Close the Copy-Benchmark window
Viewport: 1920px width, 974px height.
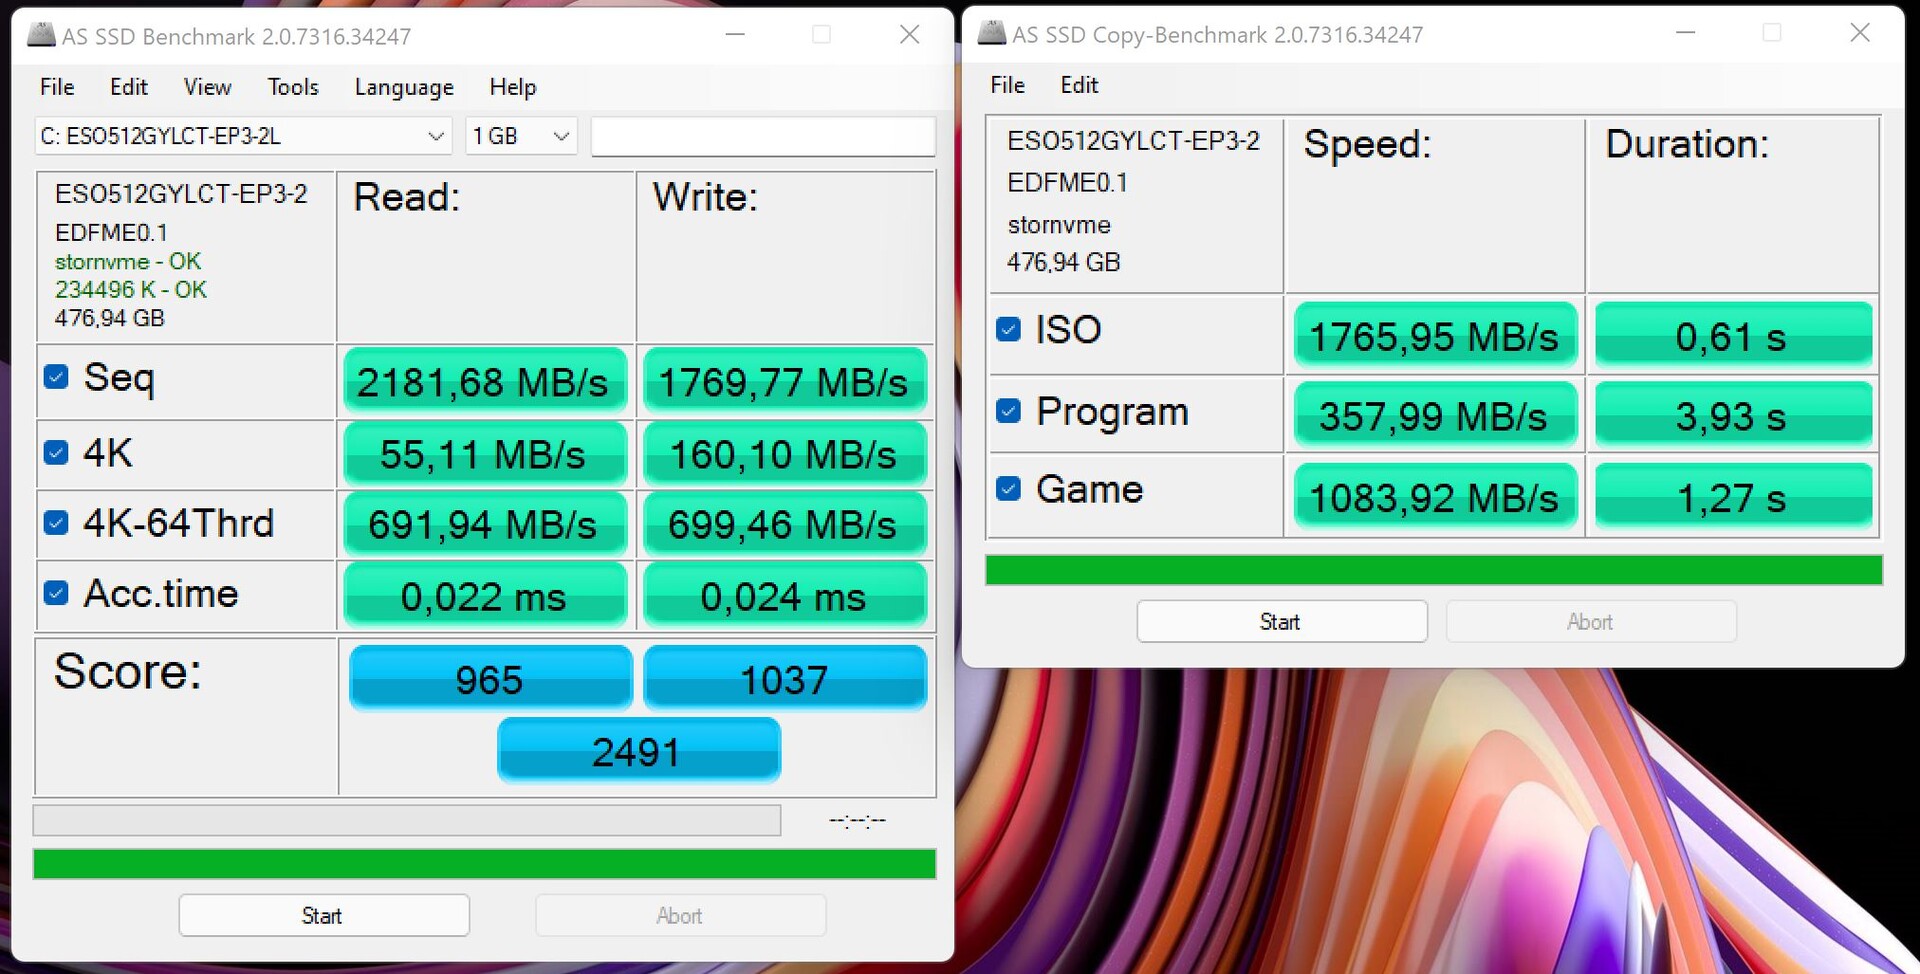[x=1859, y=33]
